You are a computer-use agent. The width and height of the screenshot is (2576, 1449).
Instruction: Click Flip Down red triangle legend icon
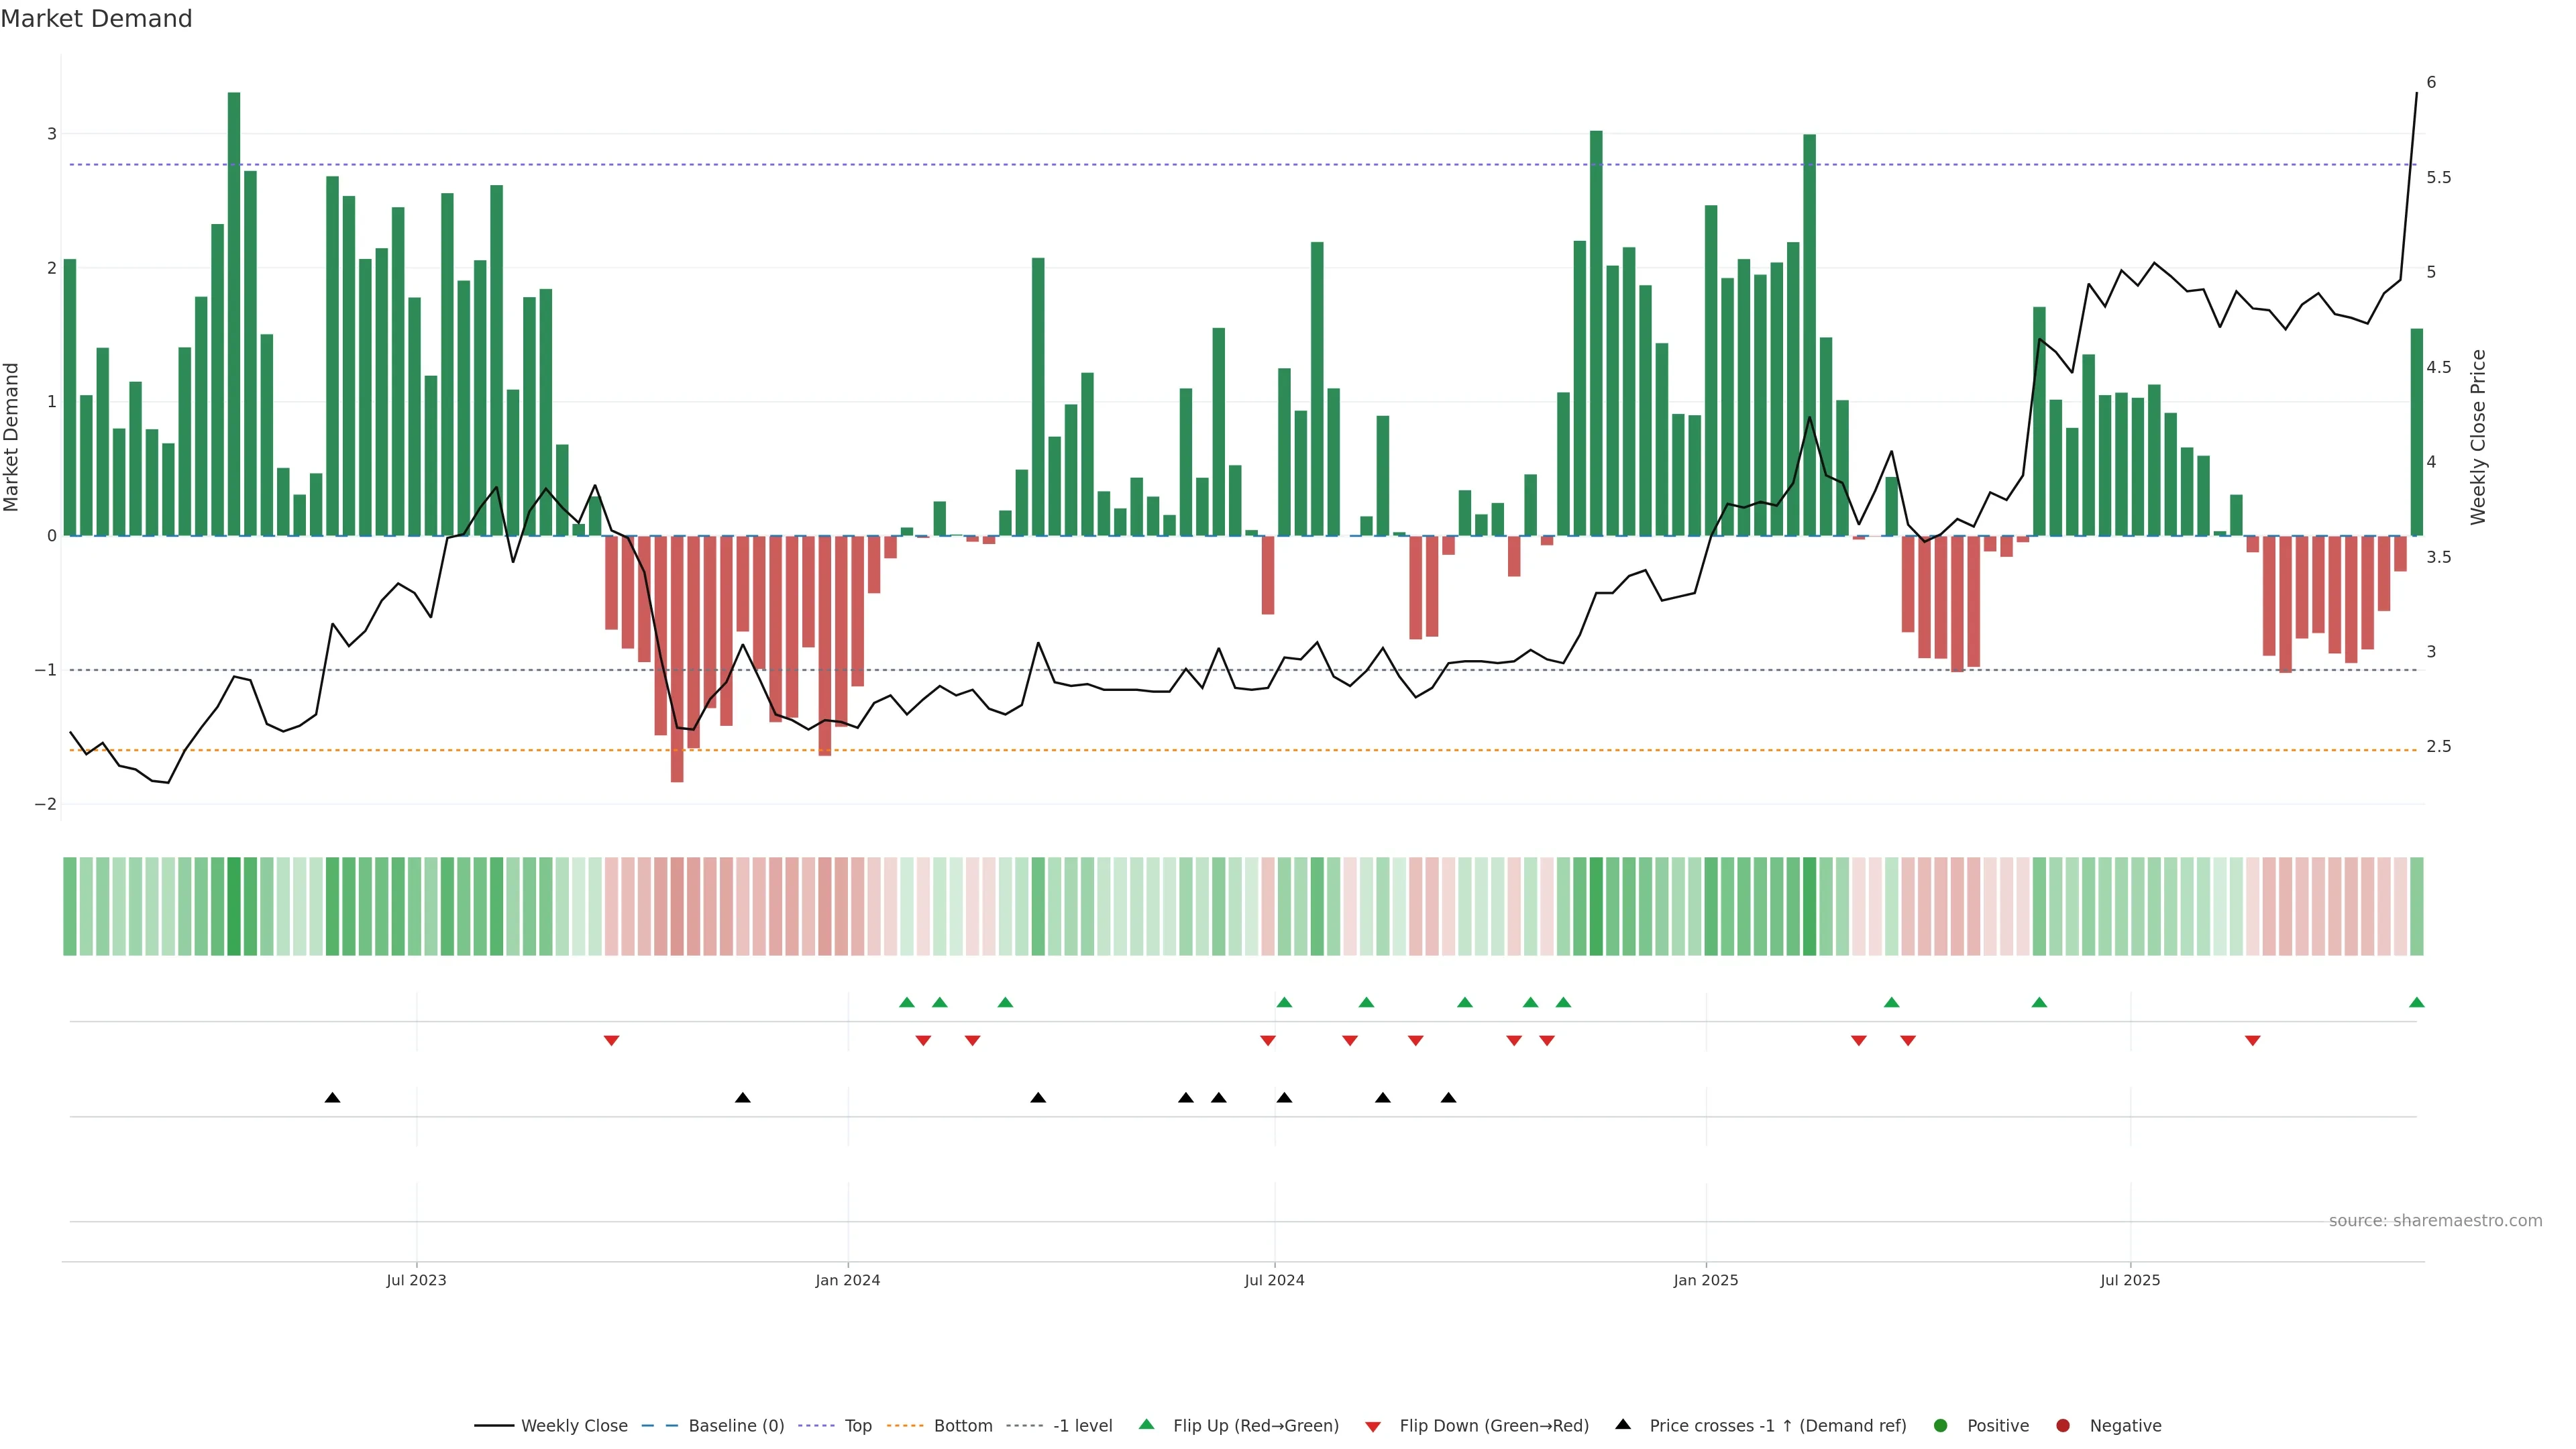point(1373,1427)
